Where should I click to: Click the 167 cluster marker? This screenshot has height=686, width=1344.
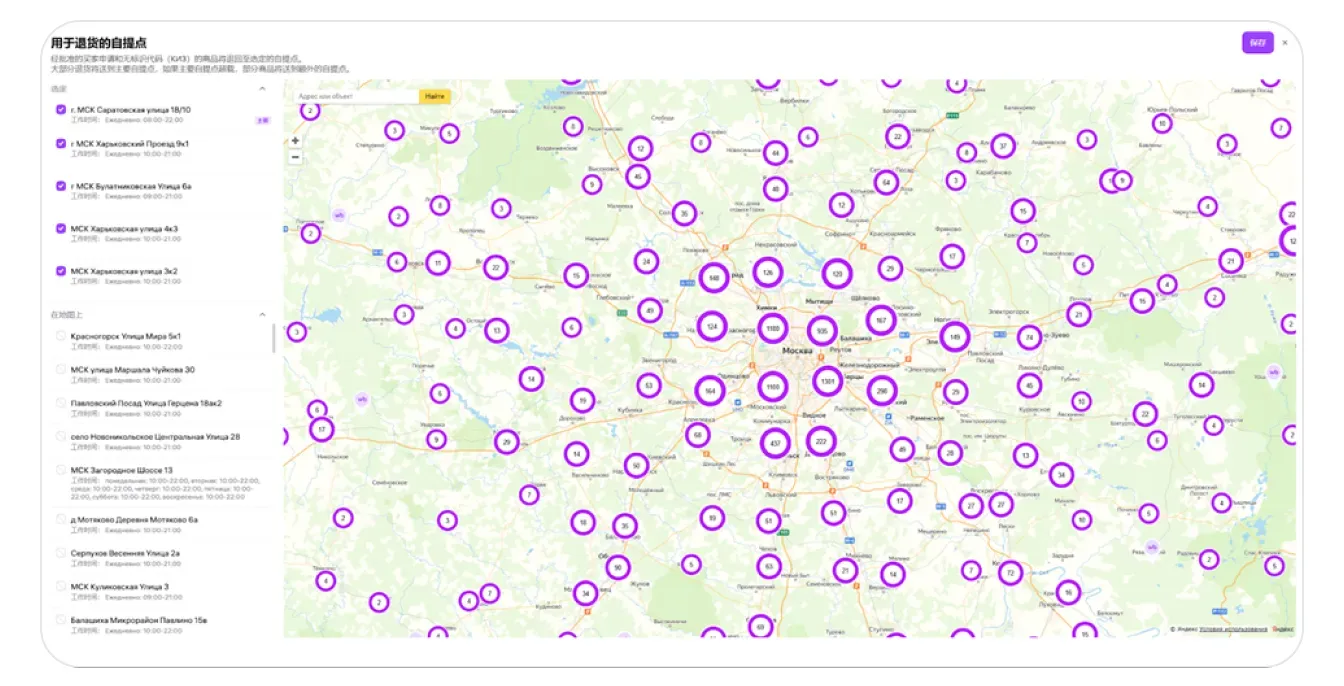(x=880, y=320)
